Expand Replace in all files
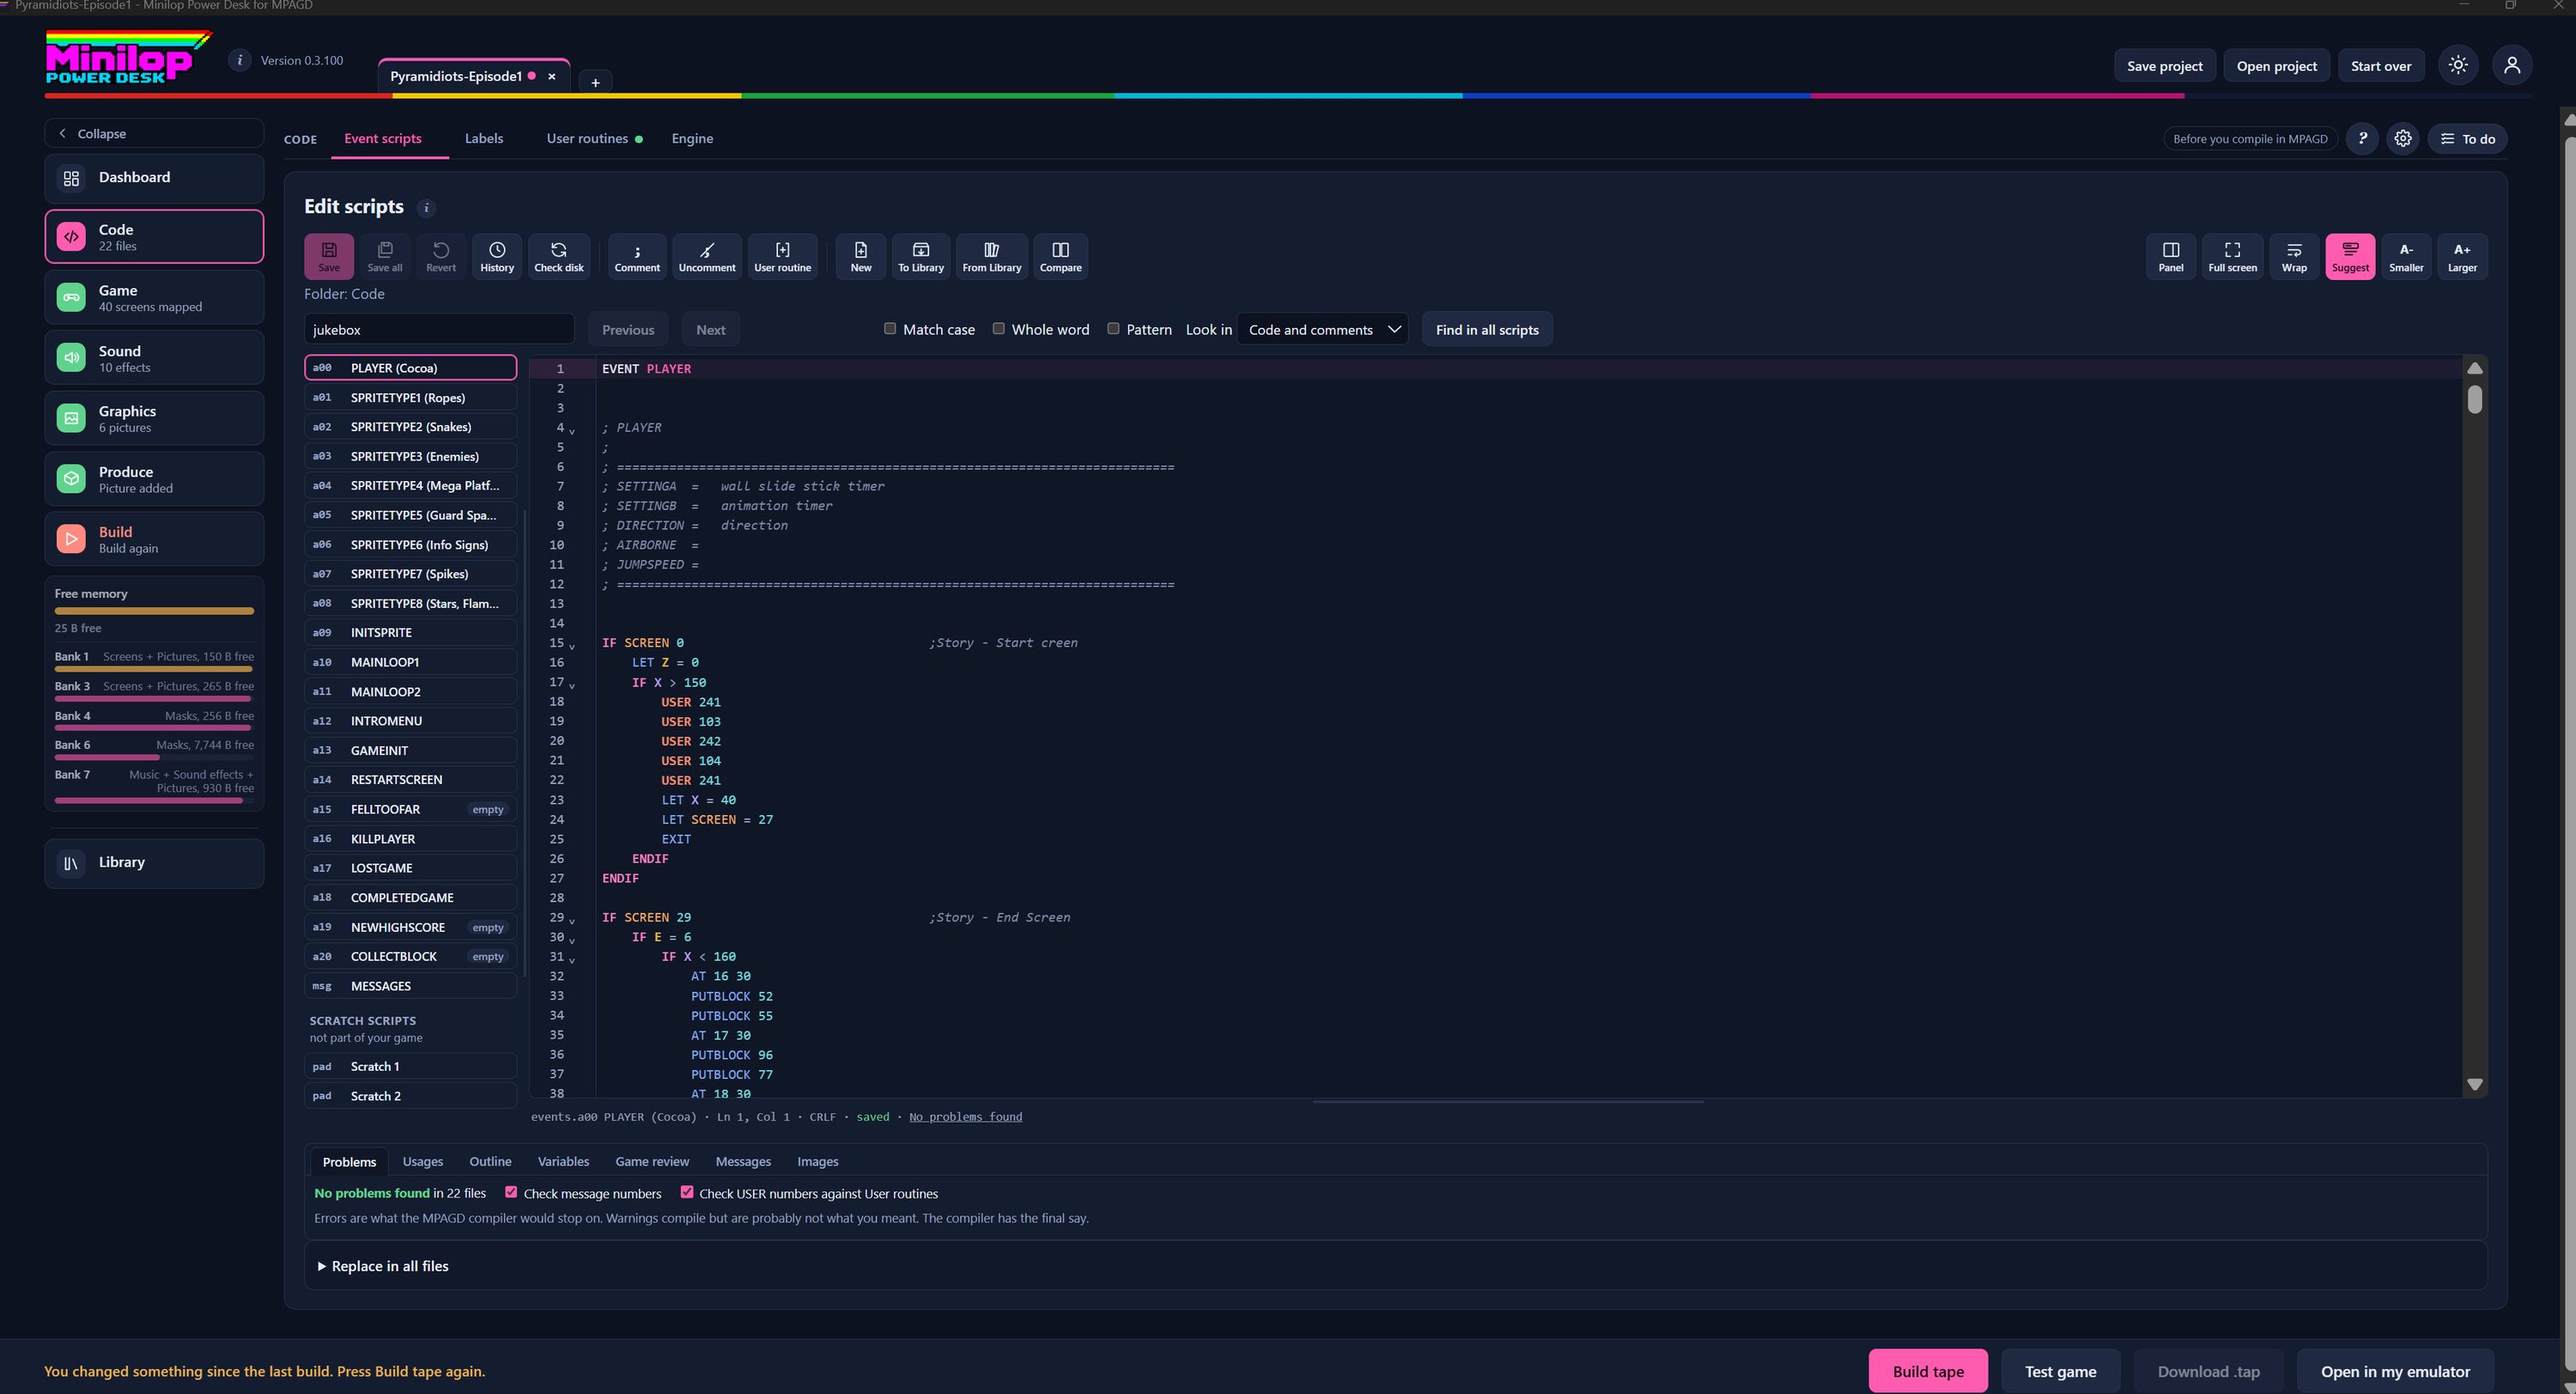The height and width of the screenshot is (1394, 2576). pyautogui.click(x=383, y=1266)
